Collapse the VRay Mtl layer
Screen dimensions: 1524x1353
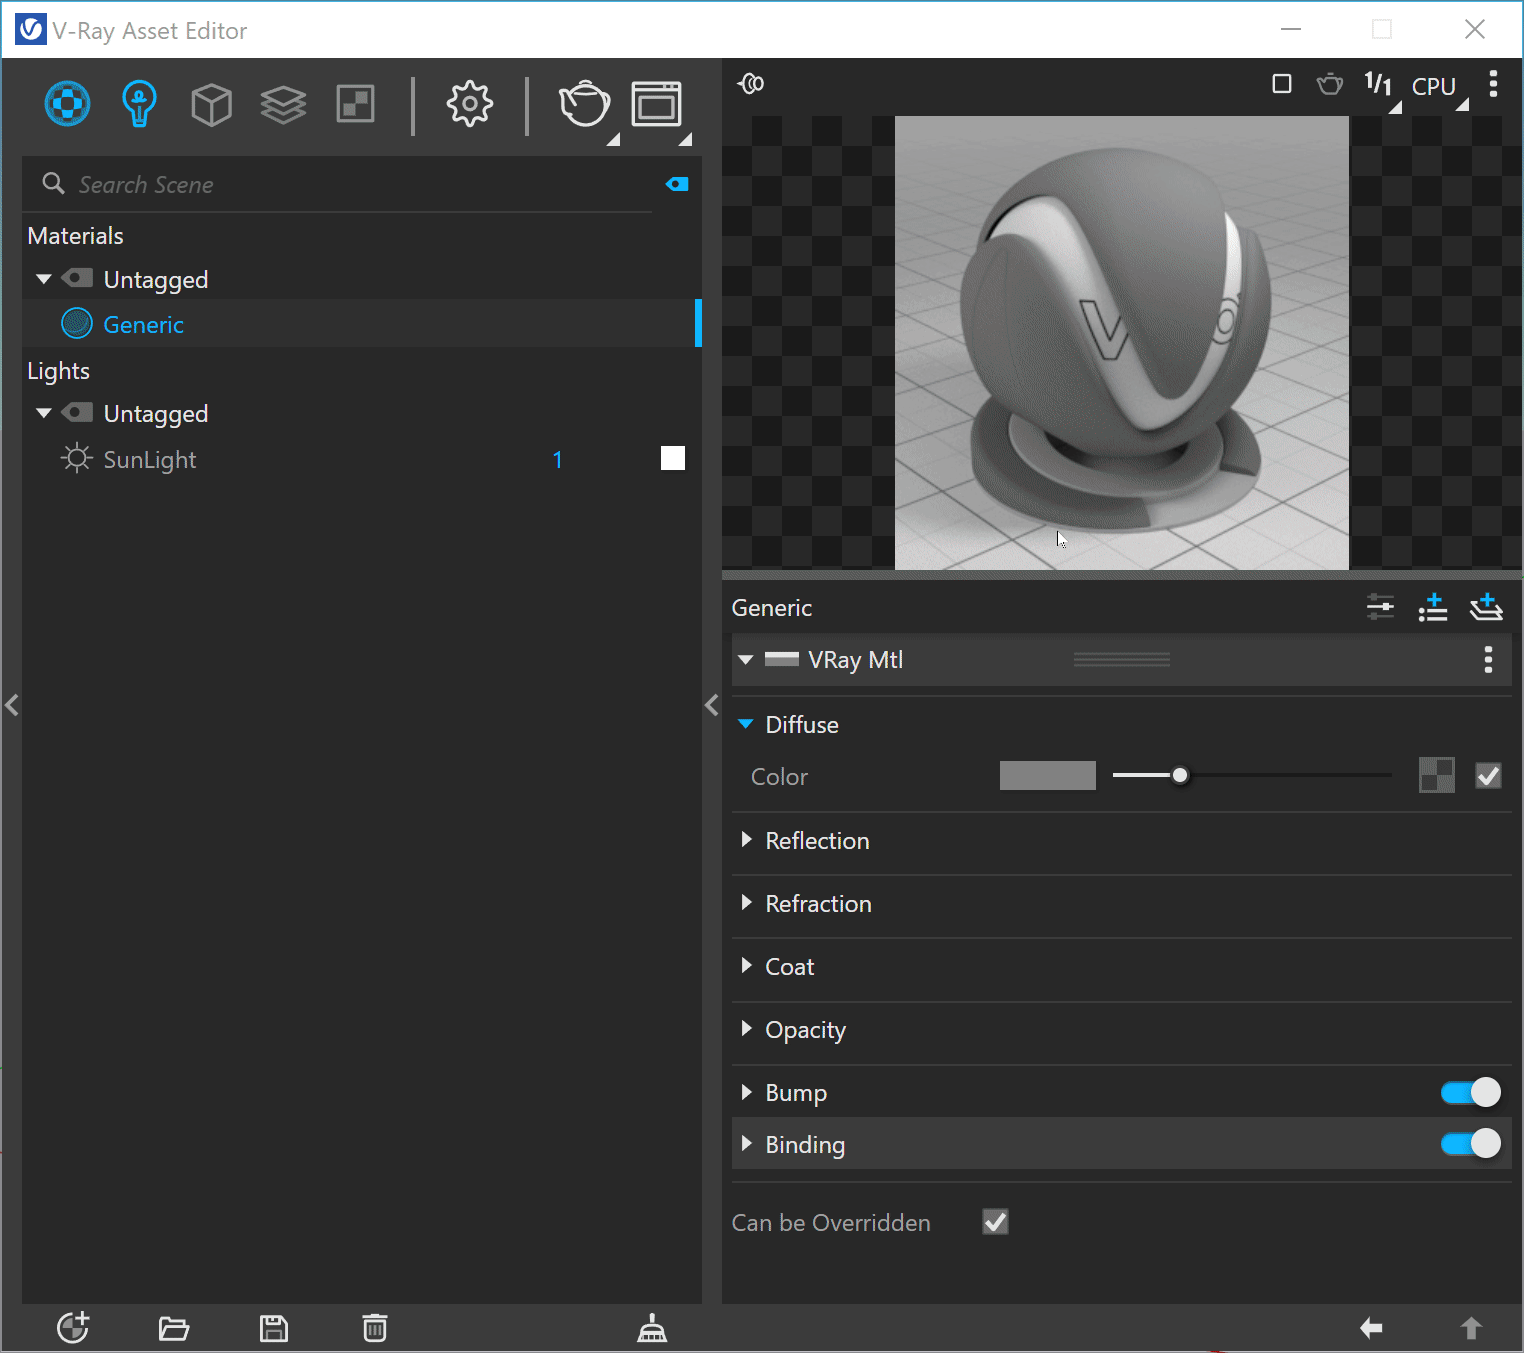(x=746, y=660)
